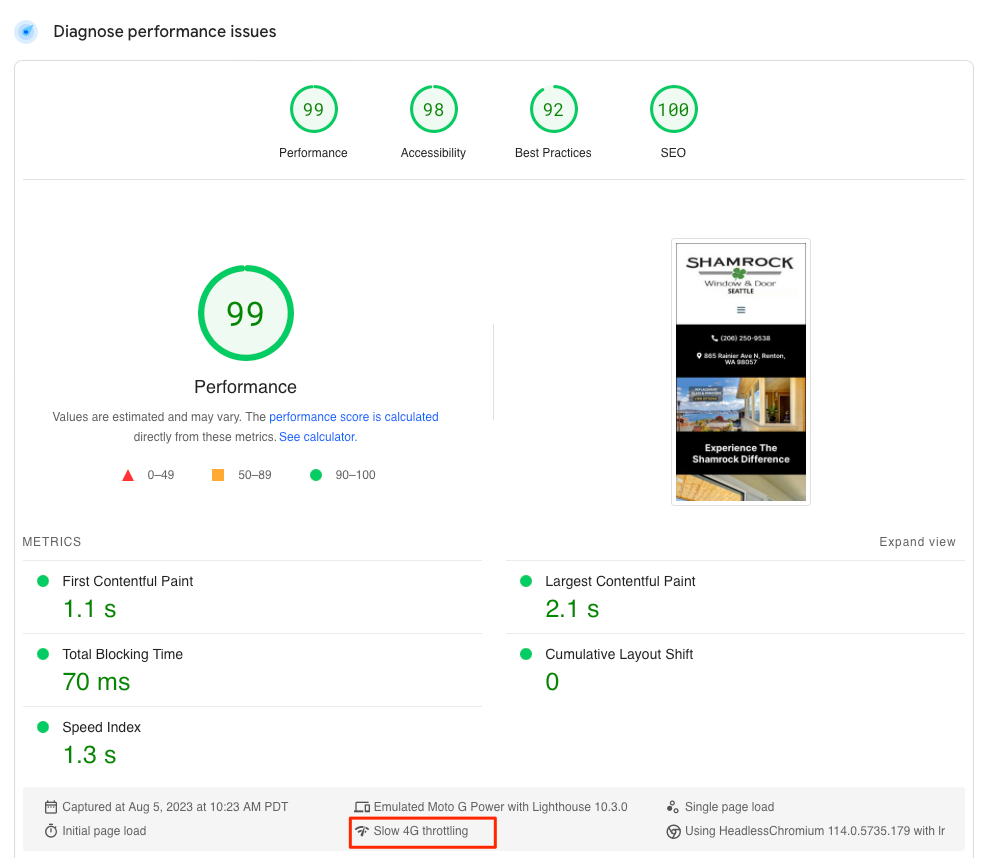Open the See calculator link
The height and width of the screenshot is (858, 981).
[x=317, y=437]
